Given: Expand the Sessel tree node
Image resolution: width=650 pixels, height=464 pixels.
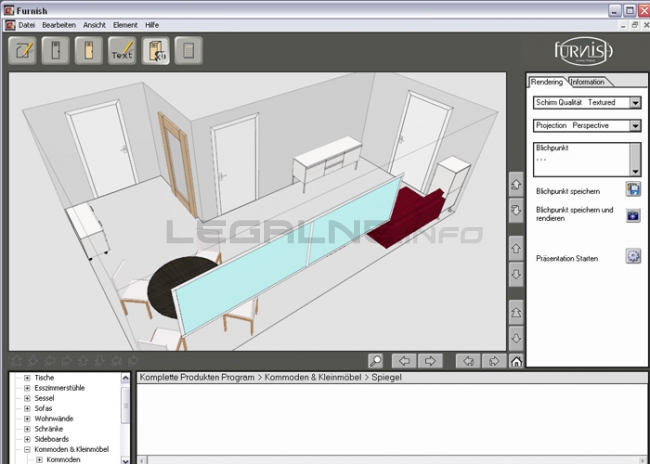Looking at the screenshot, I should [x=27, y=398].
